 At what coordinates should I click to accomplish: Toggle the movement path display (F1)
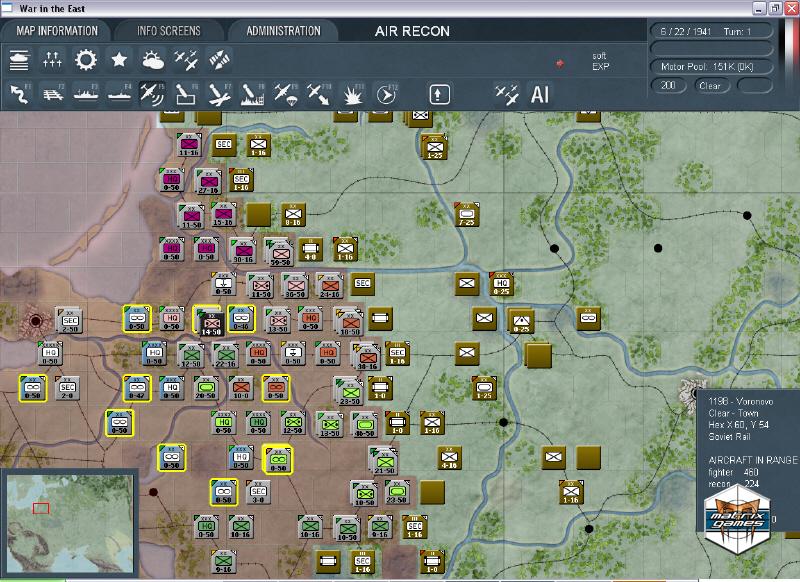pyautogui.click(x=20, y=96)
